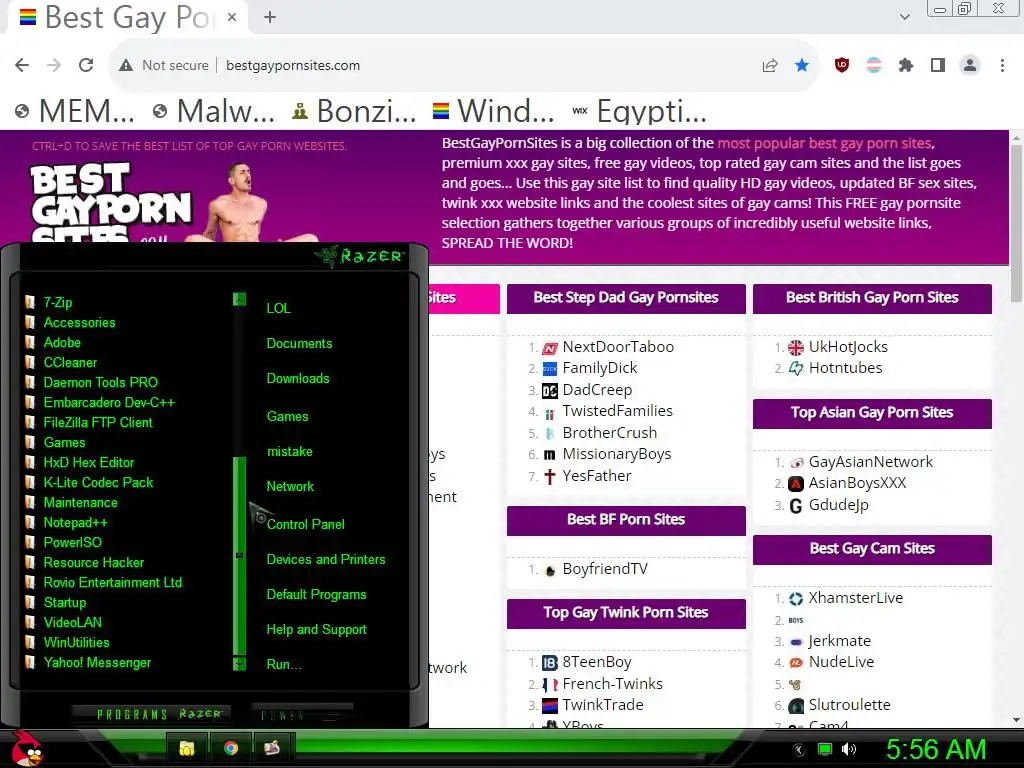Open Chrome's three-dot menu

(x=1002, y=65)
